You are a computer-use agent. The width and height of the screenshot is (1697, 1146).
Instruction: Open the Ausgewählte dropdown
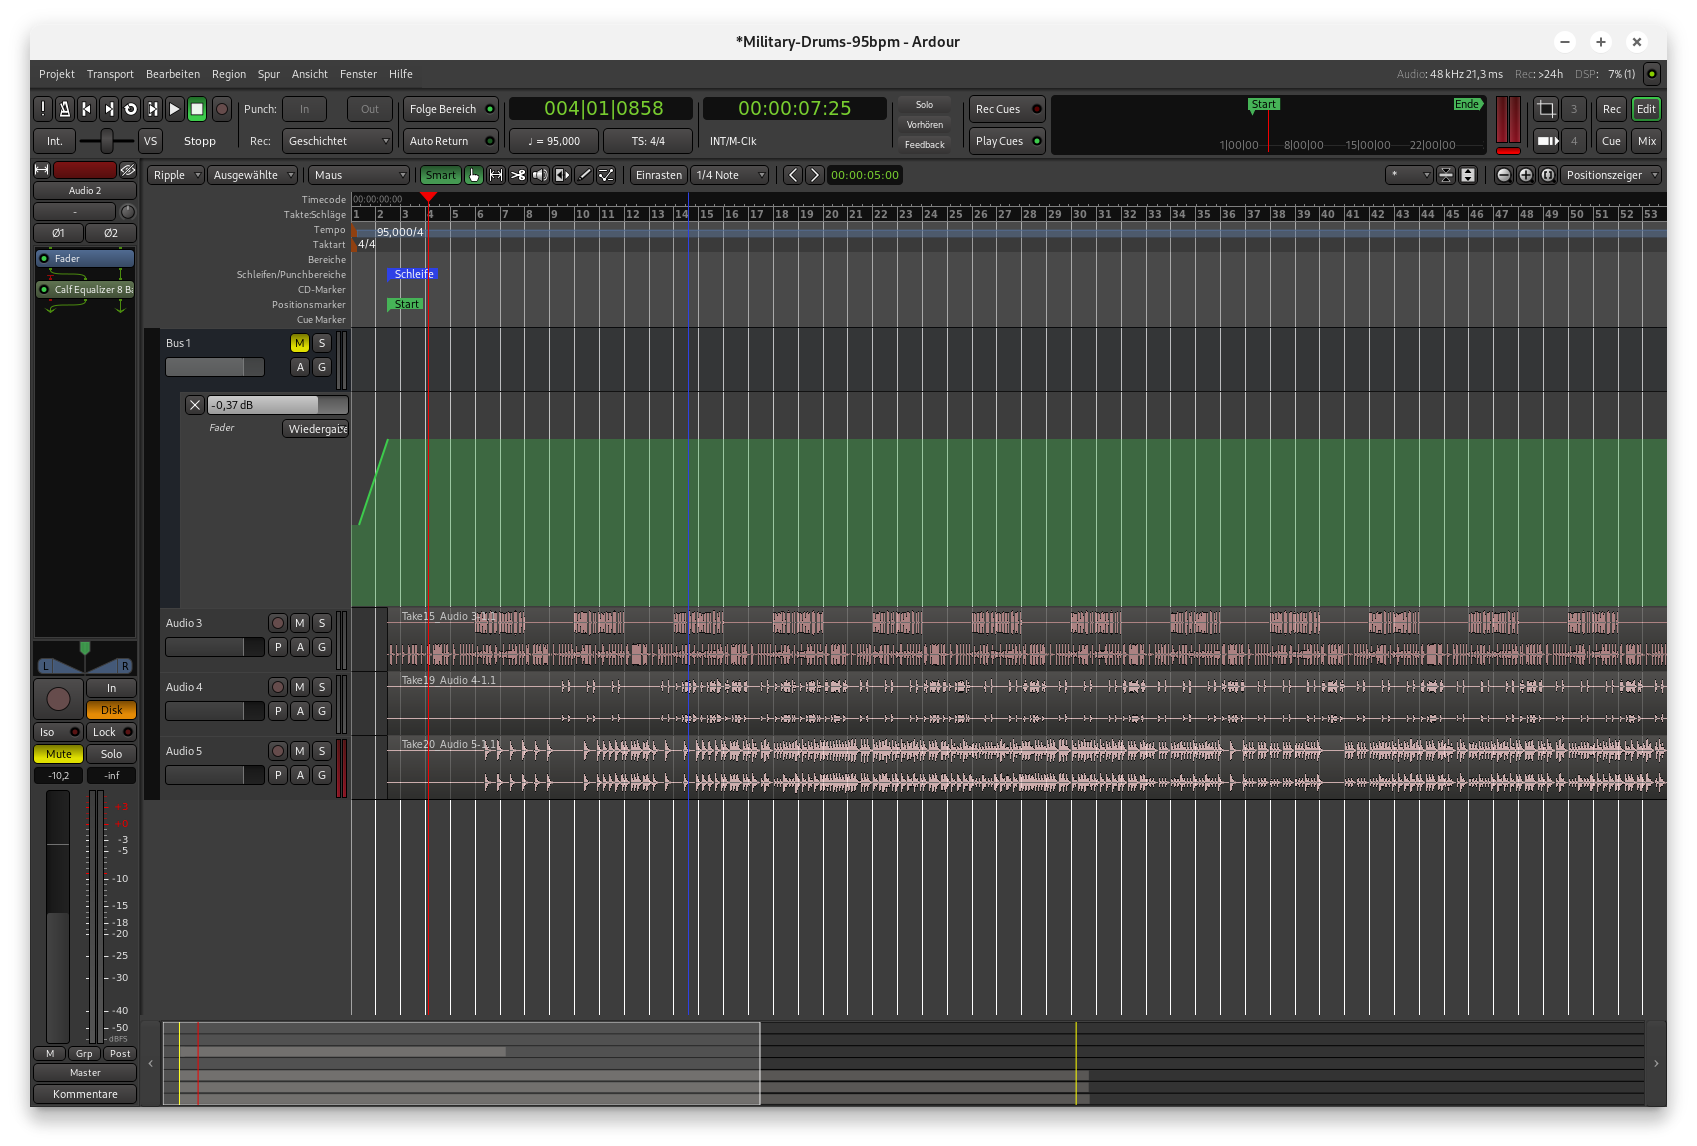[x=254, y=175]
